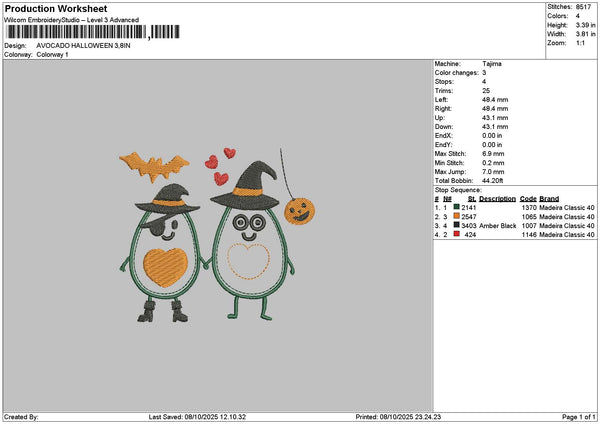Click the green 2141 thread color swatch
Viewport: 600px width, 424px height.
[x=456, y=207]
